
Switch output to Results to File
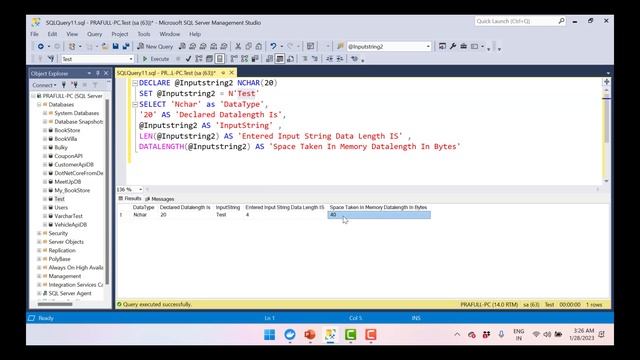[x=290, y=59]
